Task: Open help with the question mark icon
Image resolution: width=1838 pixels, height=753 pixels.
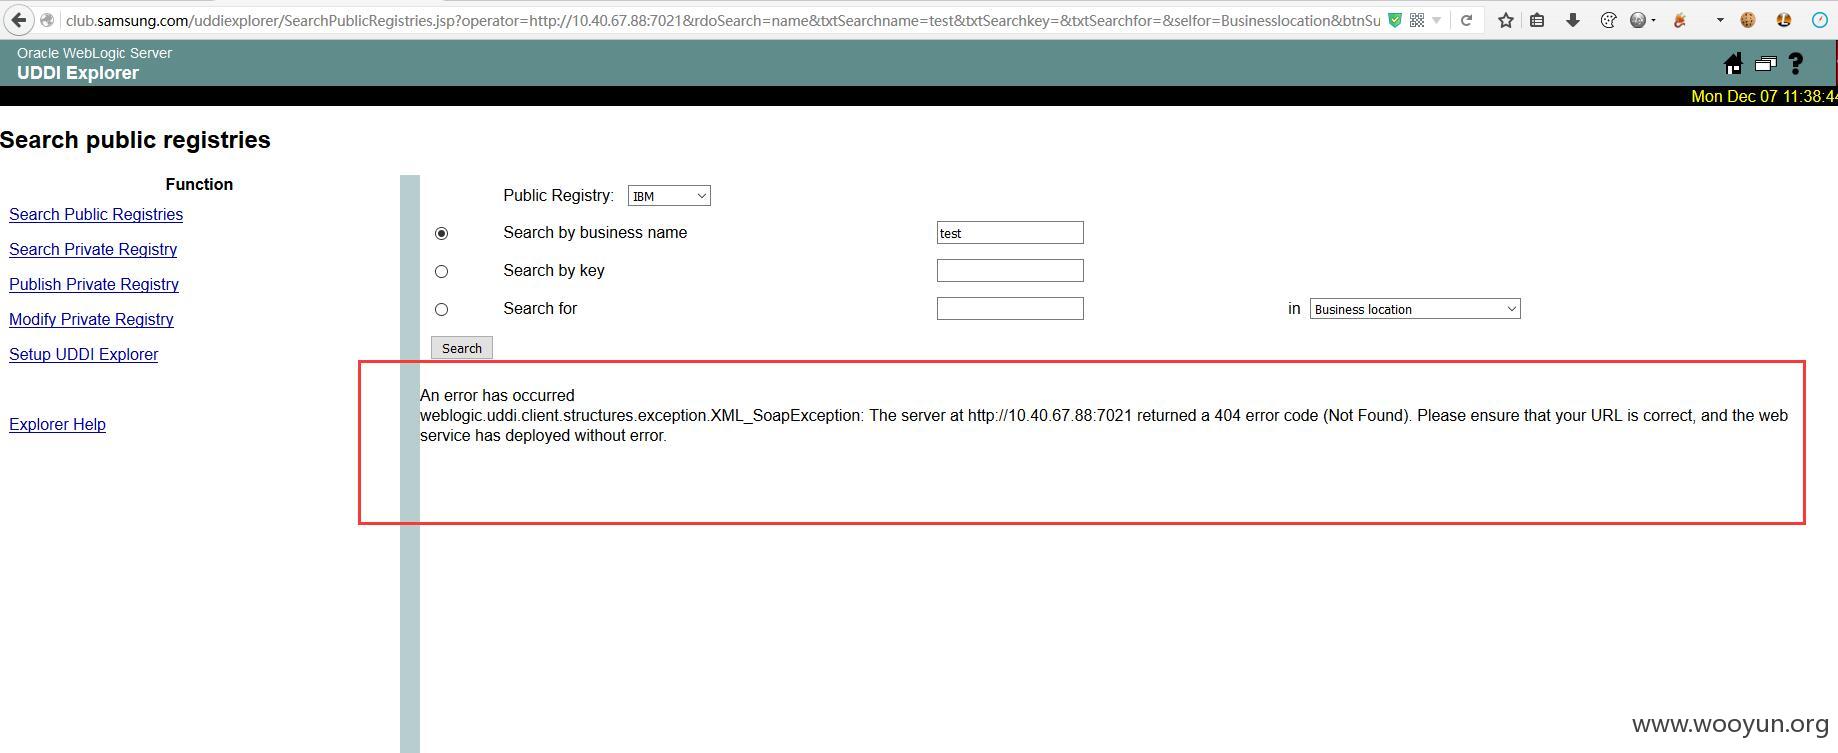Action: pyautogui.click(x=1796, y=64)
